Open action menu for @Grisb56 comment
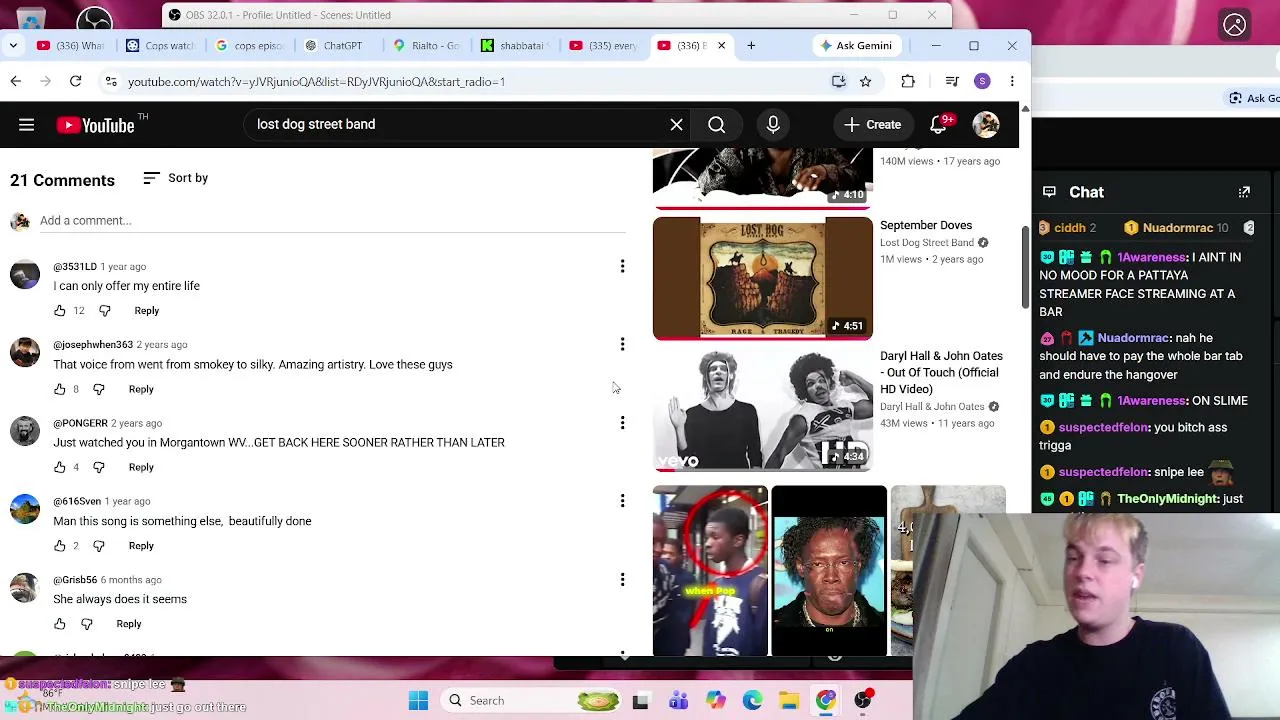1280x720 pixels. click(x=622, y=580)
